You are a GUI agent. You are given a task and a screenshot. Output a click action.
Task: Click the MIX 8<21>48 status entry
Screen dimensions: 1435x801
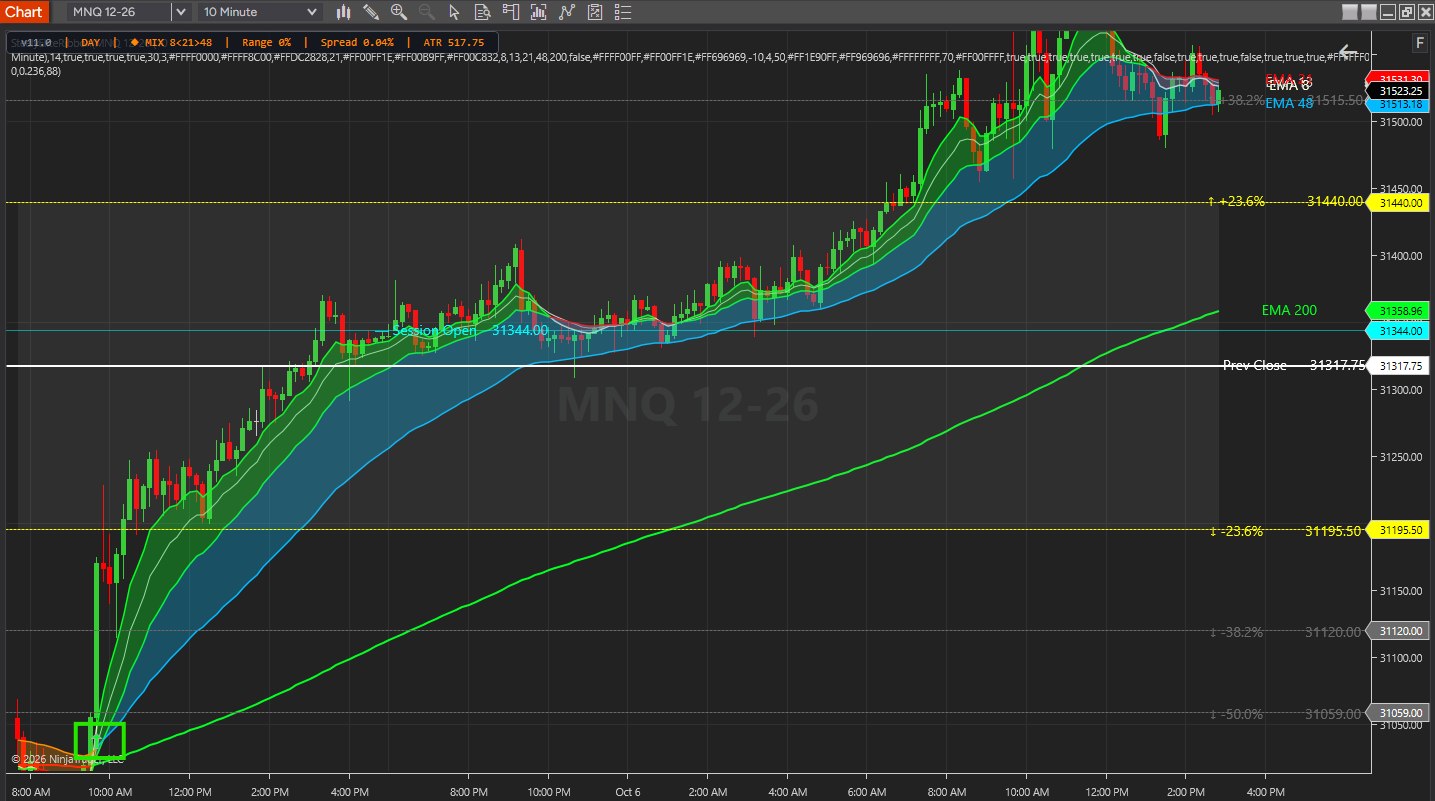170,42
